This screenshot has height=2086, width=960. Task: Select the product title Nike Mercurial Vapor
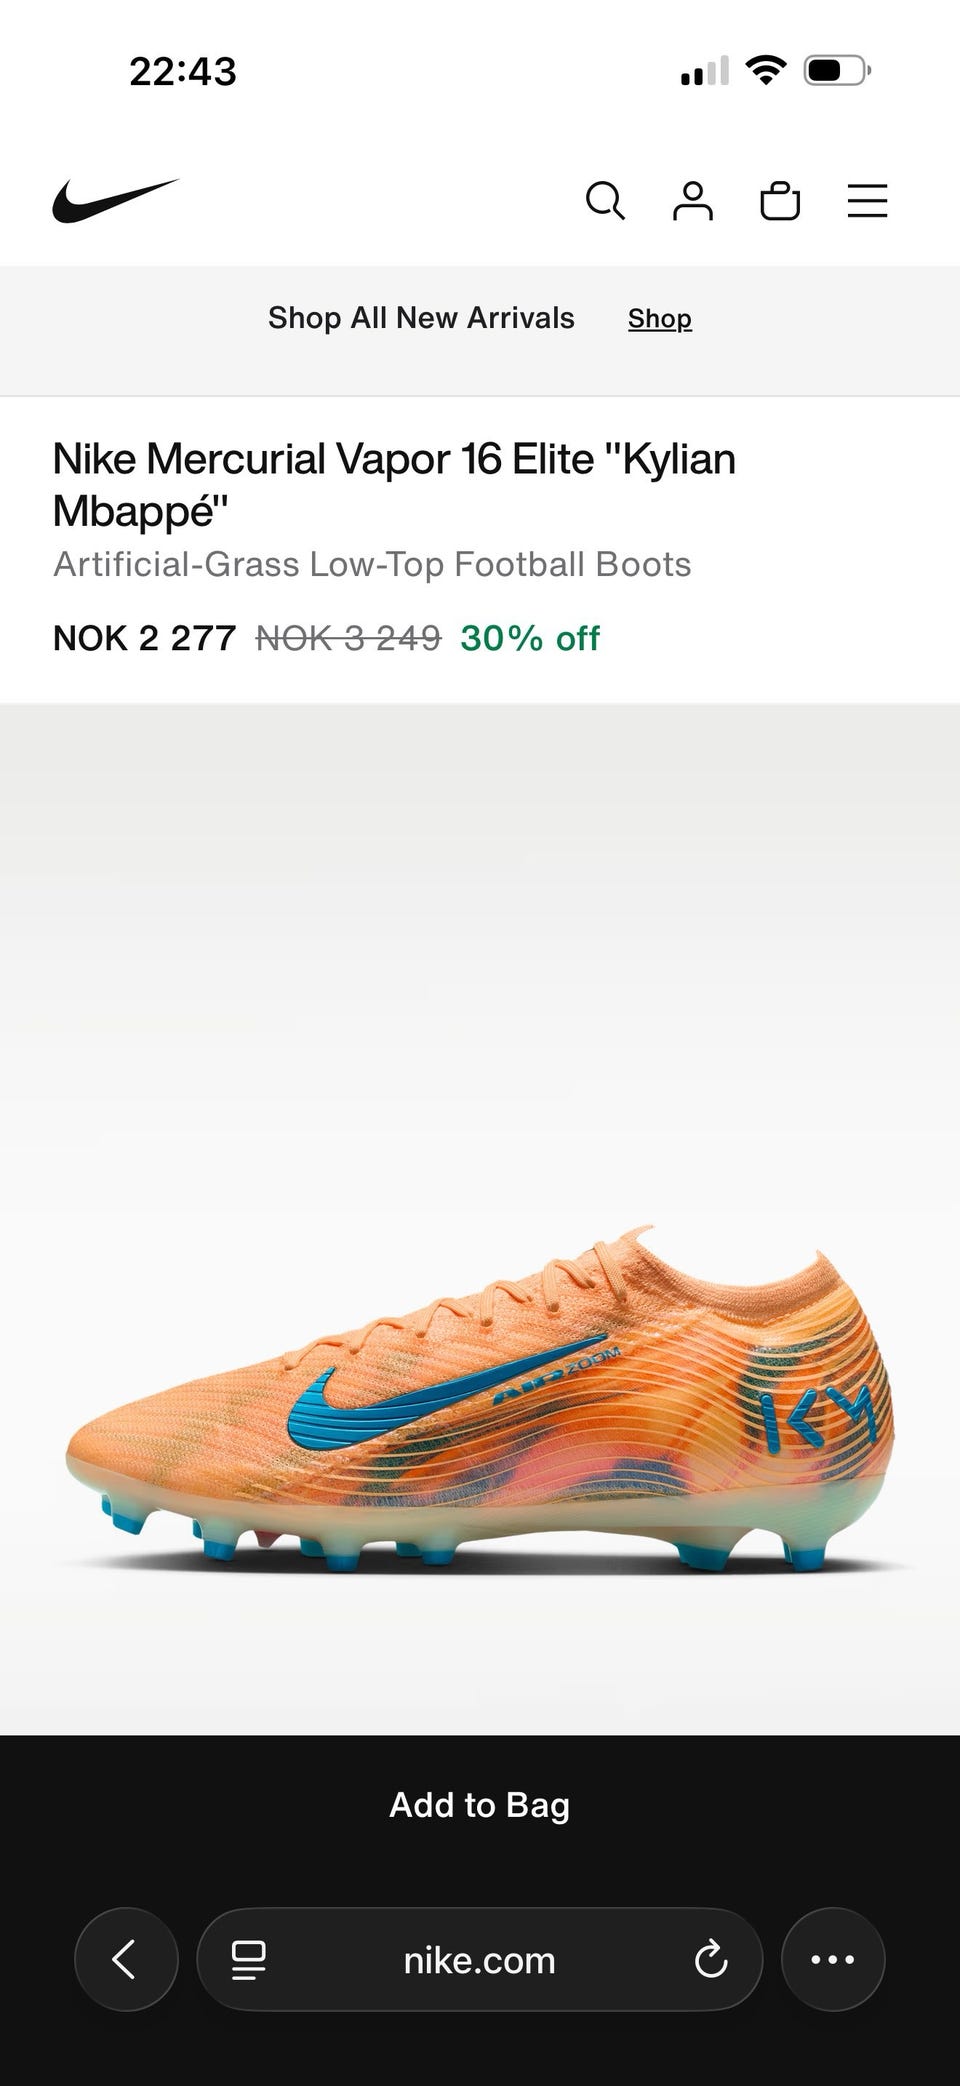(x=394, y=485)
